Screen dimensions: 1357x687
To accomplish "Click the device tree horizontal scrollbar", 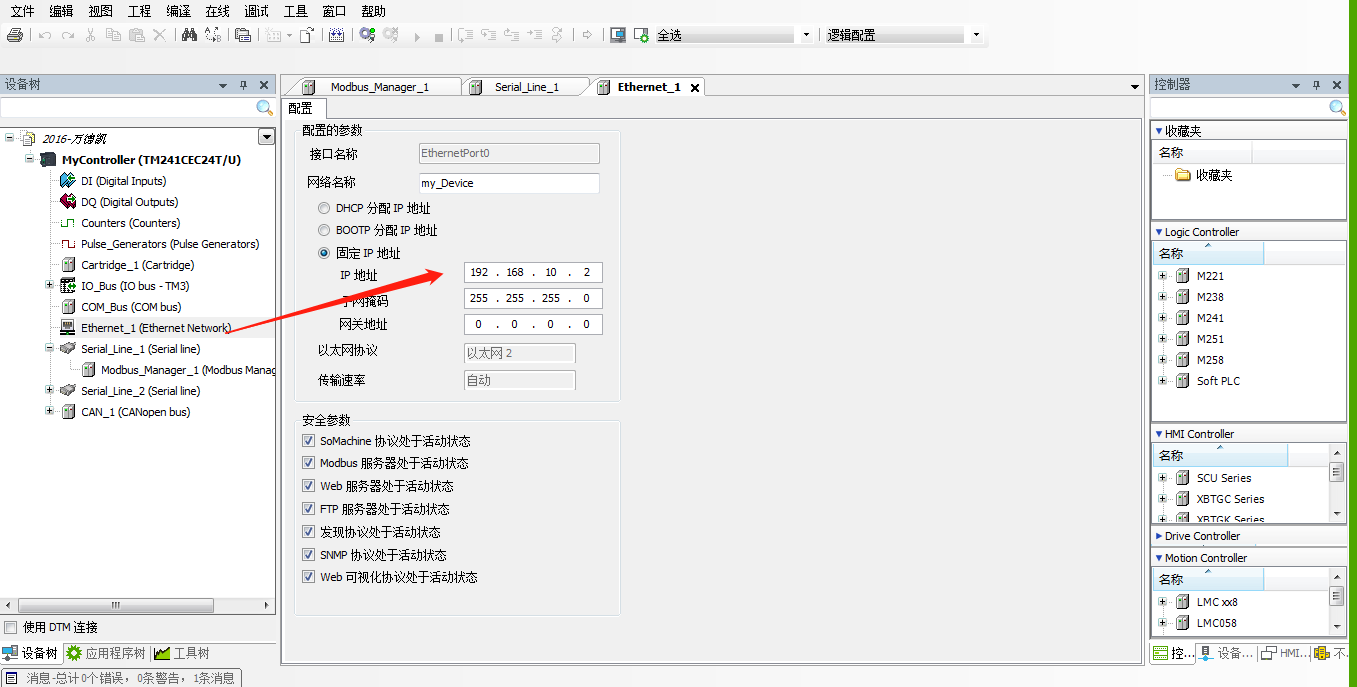I will click(115, 605).
